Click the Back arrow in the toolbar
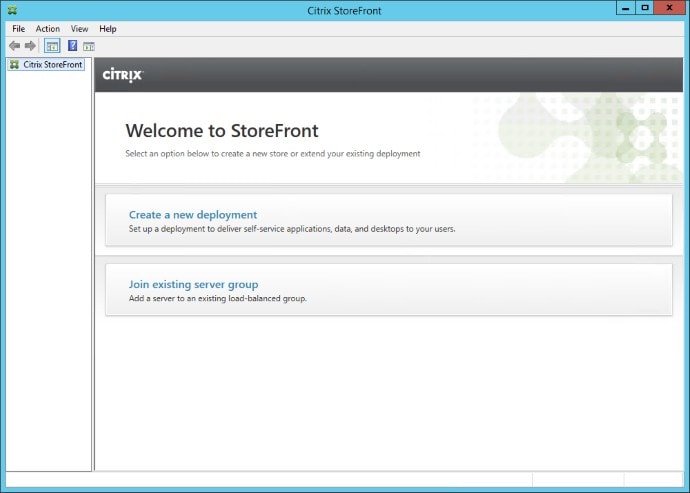 pos(14,46)
